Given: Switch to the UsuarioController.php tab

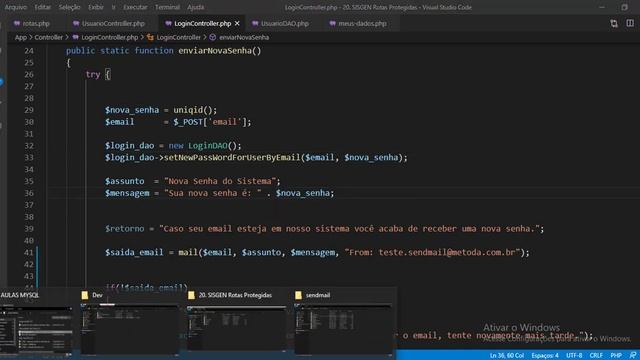Looking at the screenshot, I should click(113, 23).
